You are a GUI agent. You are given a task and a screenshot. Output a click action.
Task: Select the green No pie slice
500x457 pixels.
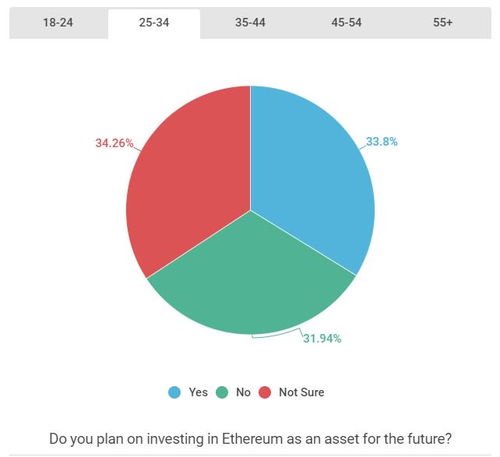251,283
